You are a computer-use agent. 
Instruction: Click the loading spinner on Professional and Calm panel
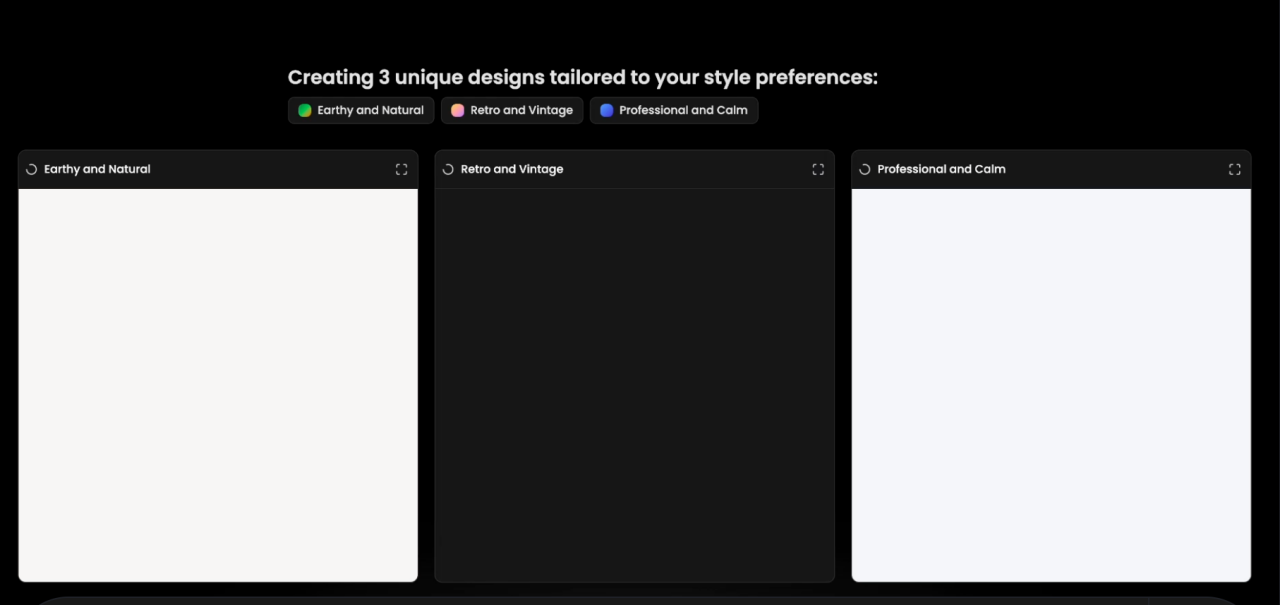click(865, 169)
